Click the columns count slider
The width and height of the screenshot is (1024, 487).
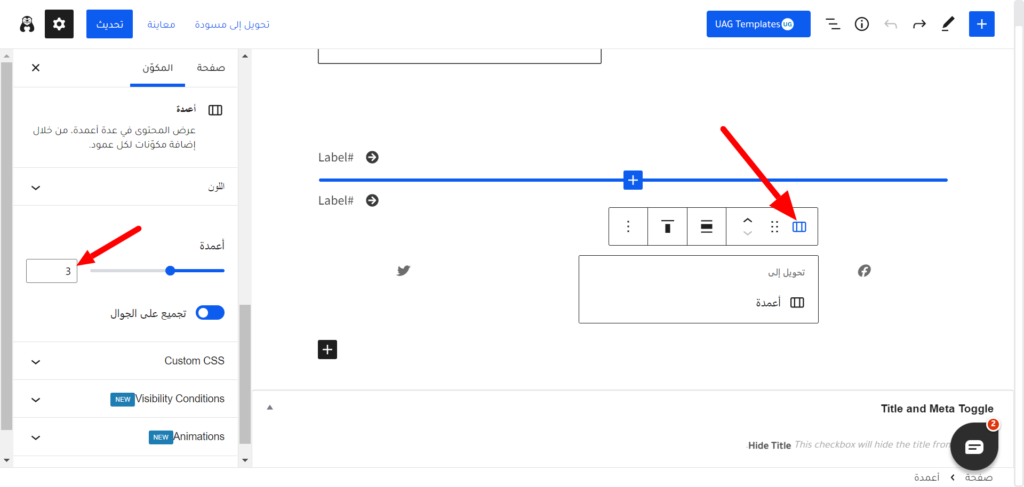157,270
